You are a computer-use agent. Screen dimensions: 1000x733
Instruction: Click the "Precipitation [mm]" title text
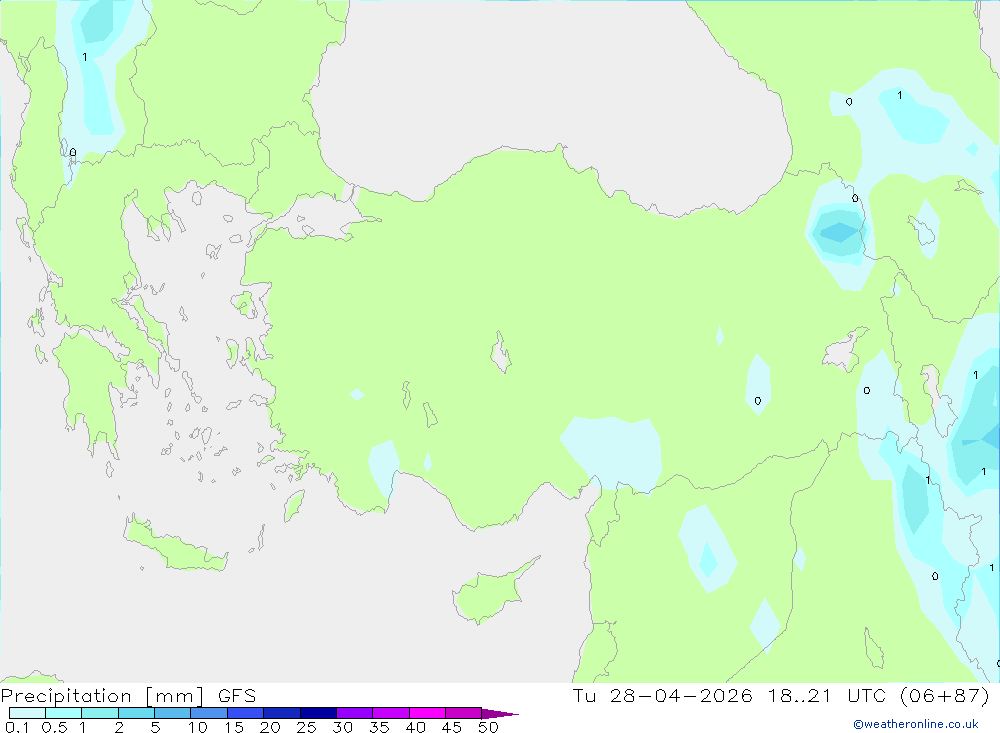[x=102, y=696]
